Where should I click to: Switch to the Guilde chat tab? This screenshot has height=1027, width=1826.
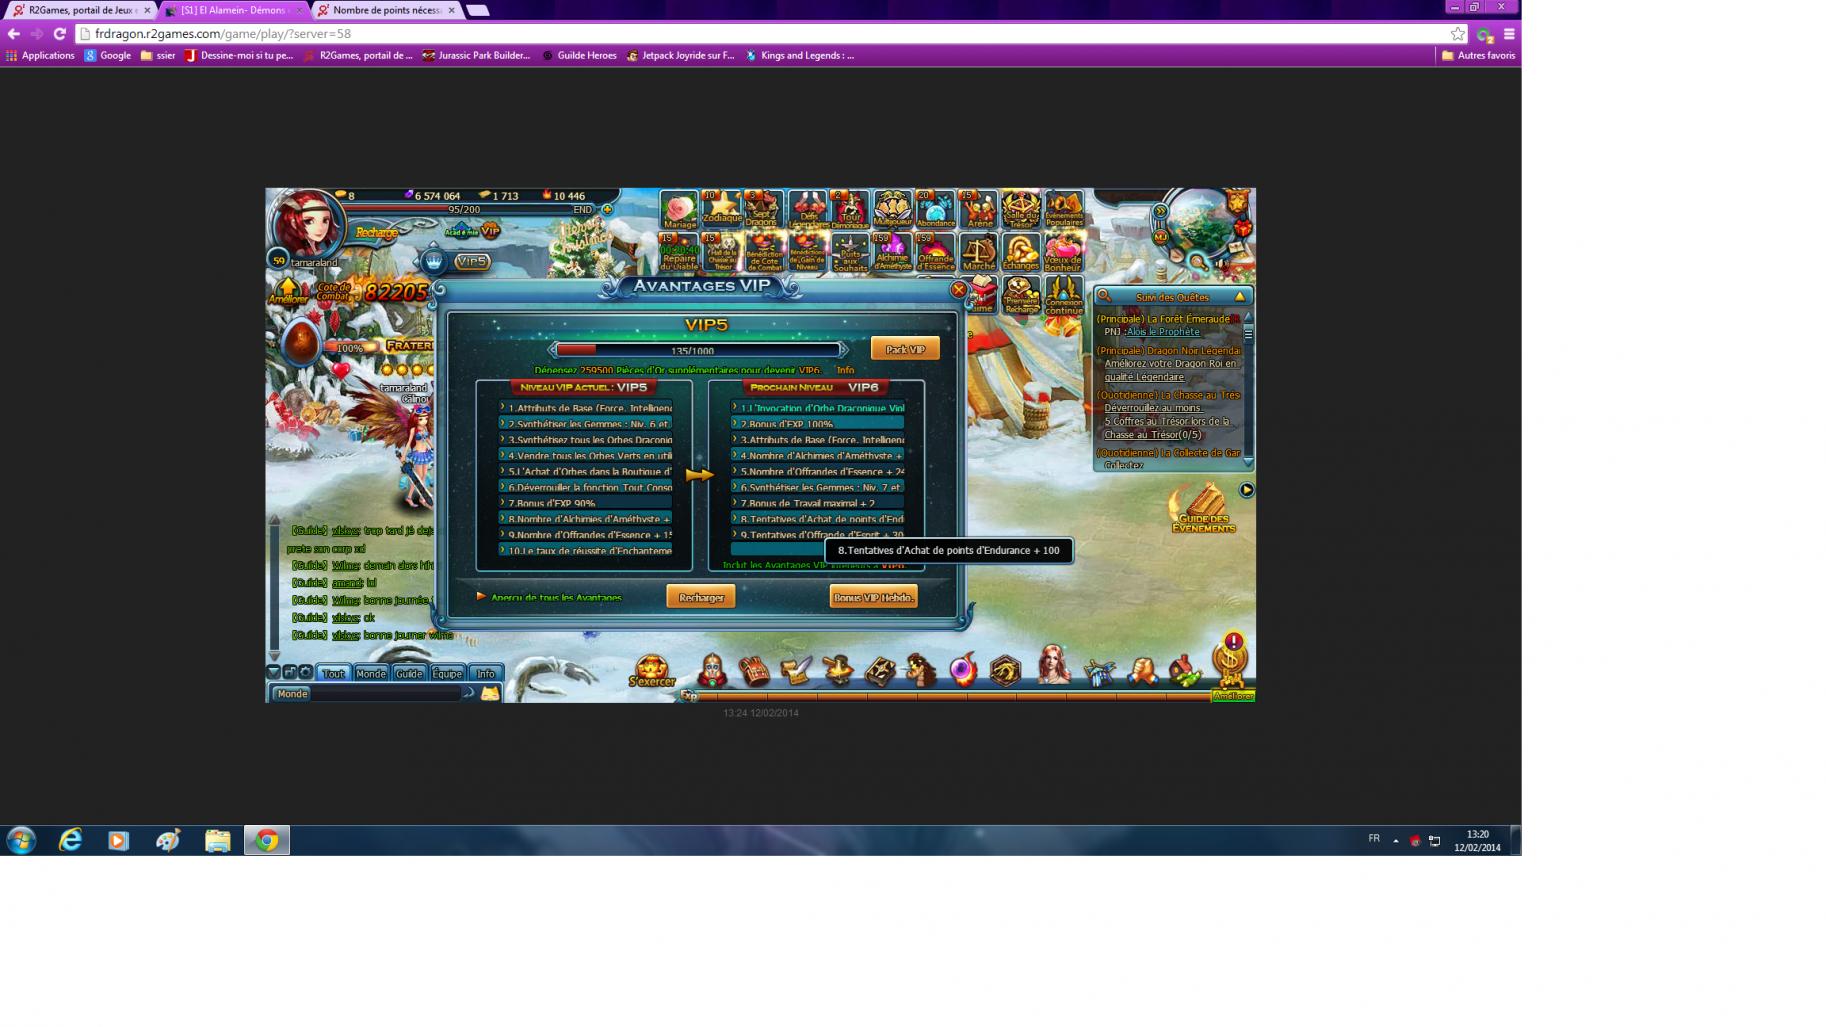click(408, 674)
